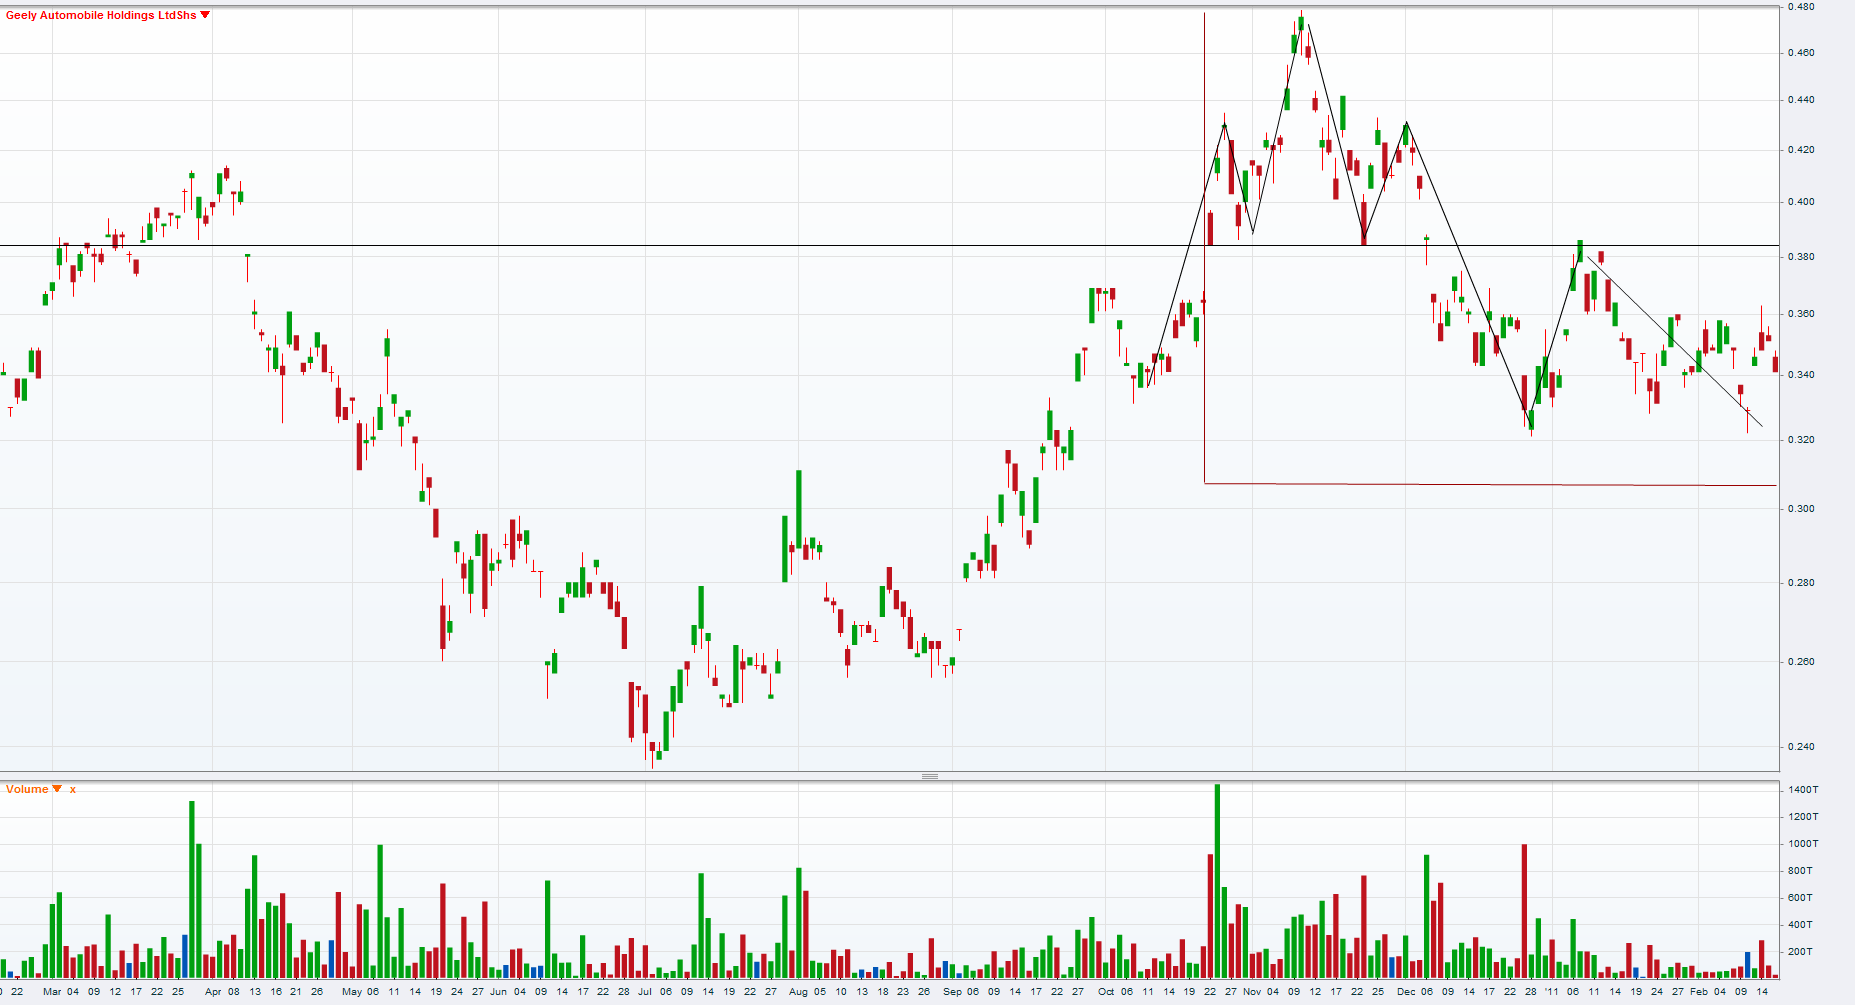
Task: Click the 200T volume axis label
Action: (x=1801, y=952)
